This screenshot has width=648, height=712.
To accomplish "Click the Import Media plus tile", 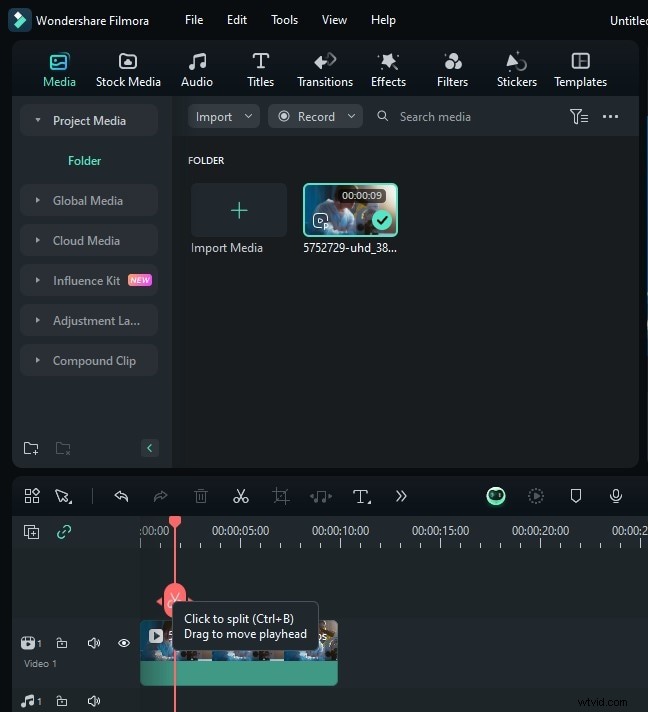I will (x=239, y=210).
